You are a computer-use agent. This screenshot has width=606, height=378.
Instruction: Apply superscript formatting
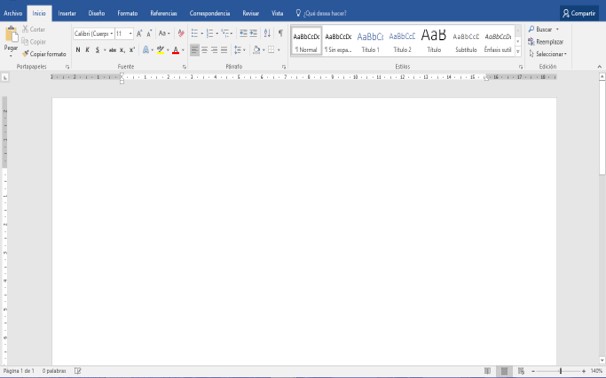point(132,50)
